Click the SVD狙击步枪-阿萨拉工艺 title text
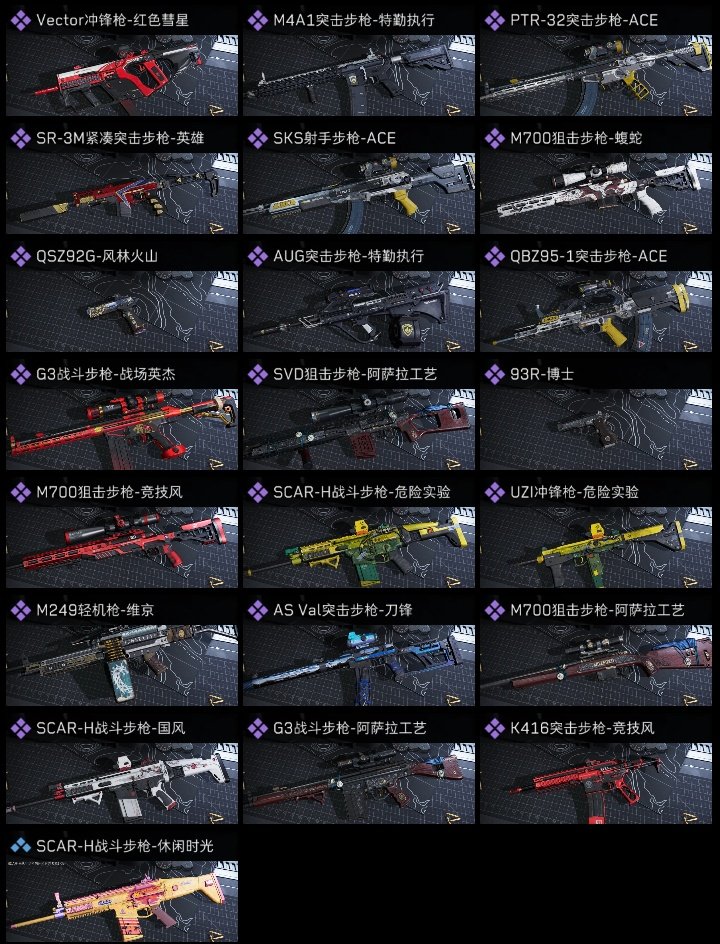This screenshot has width=720, height=944. (x=355, y=374)
